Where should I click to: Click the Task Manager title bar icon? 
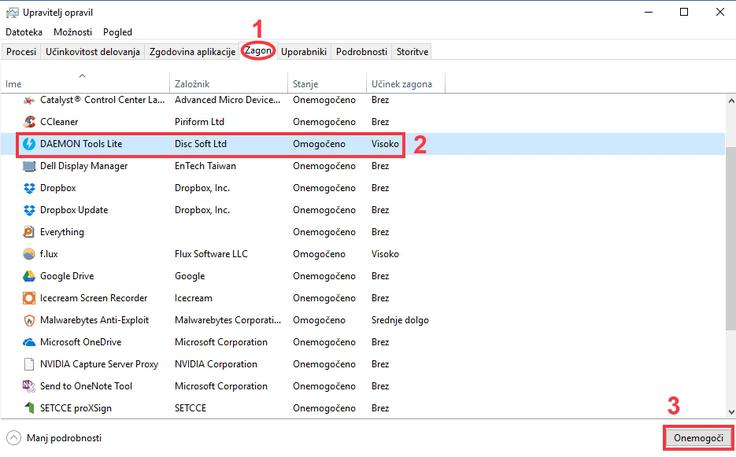tap(12, 13)
